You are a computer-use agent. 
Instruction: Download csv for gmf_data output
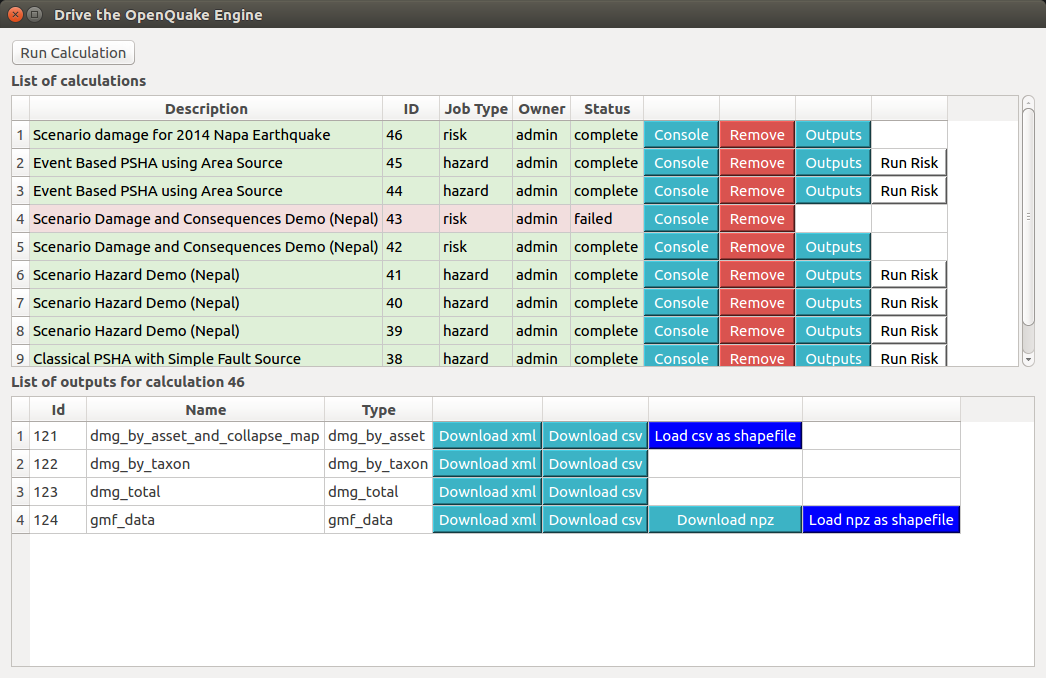coord(596,520)
